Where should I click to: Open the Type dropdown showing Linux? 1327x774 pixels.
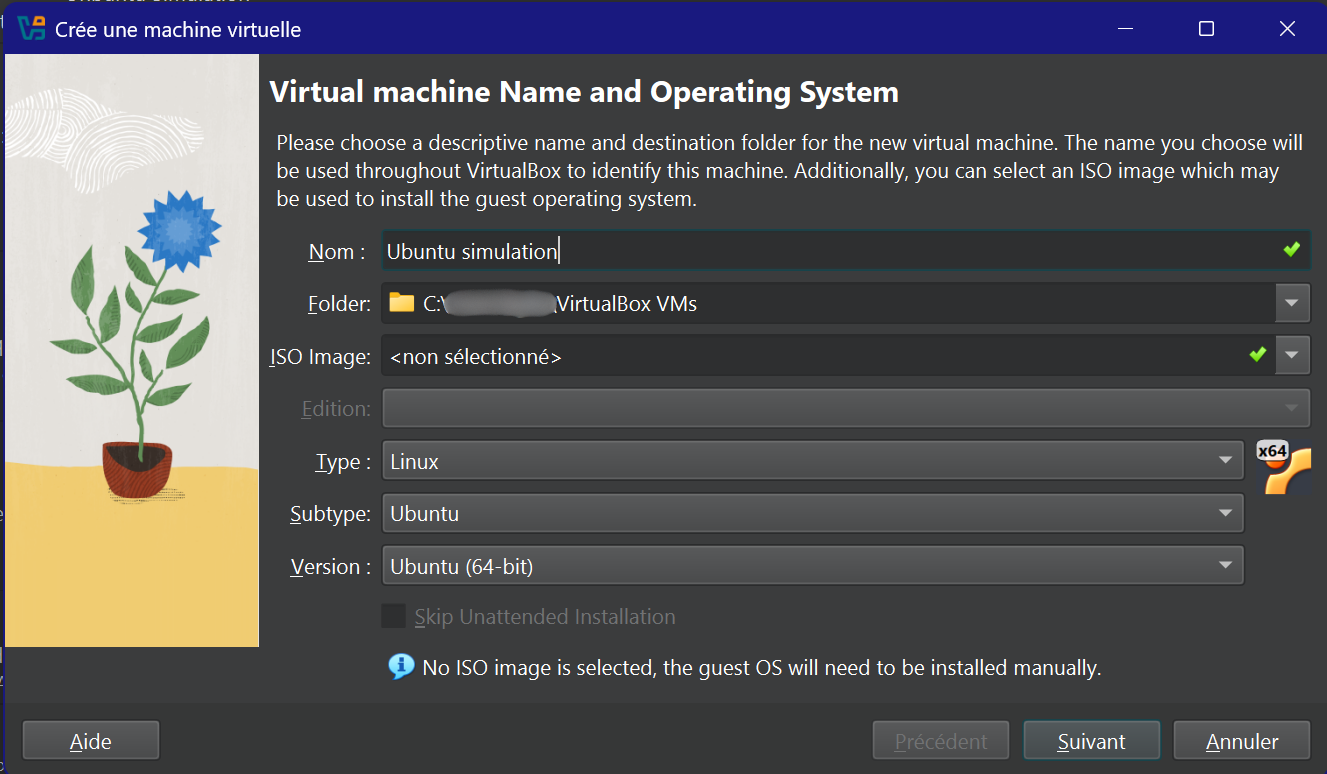[1227, 461]
